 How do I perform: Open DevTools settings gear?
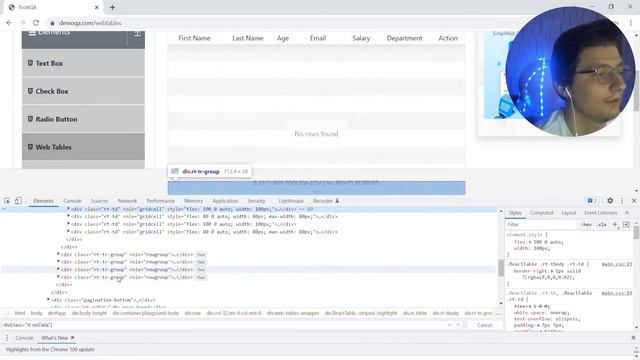click(x=610, y=201)
